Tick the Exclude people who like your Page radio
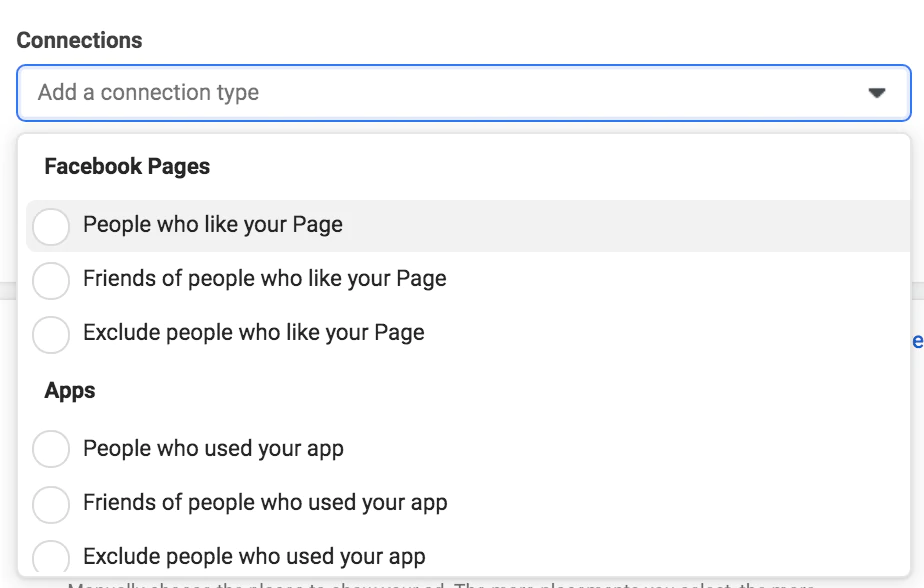The height and width of the screenshot is (588, 924). [x=51, y=334]
